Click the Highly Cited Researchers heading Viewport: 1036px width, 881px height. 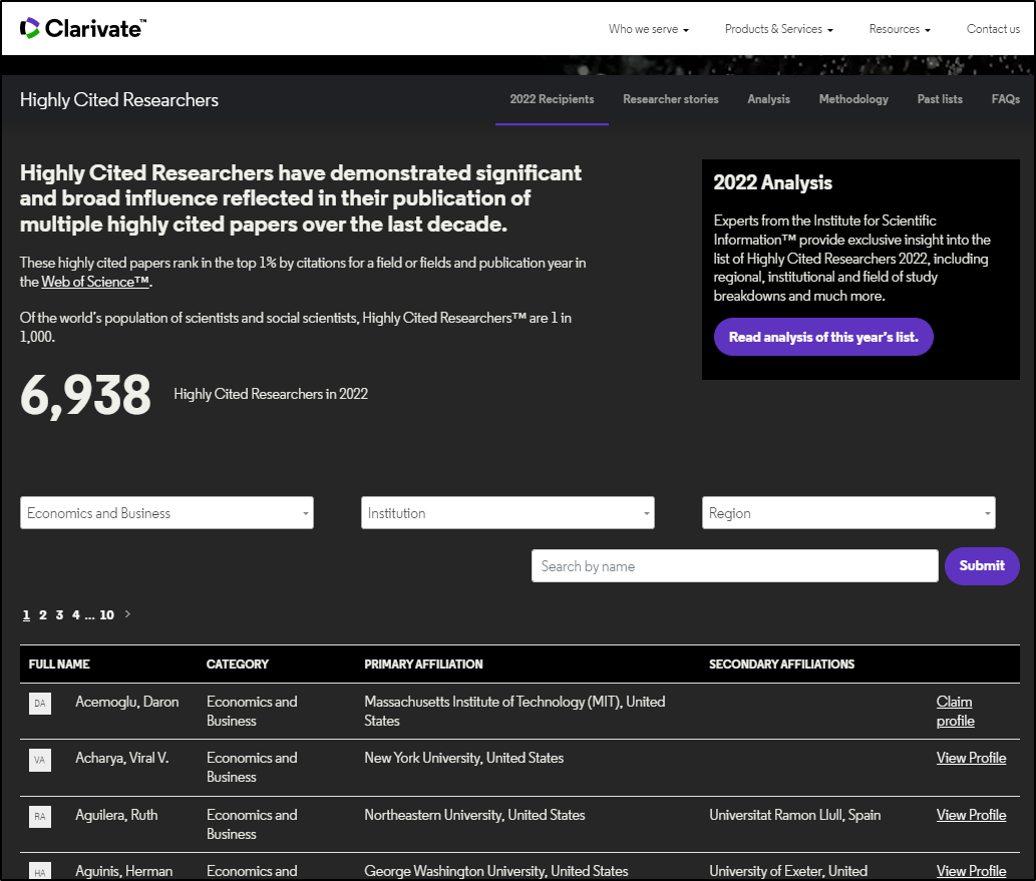pyautogui.click(x=119, y=100)
